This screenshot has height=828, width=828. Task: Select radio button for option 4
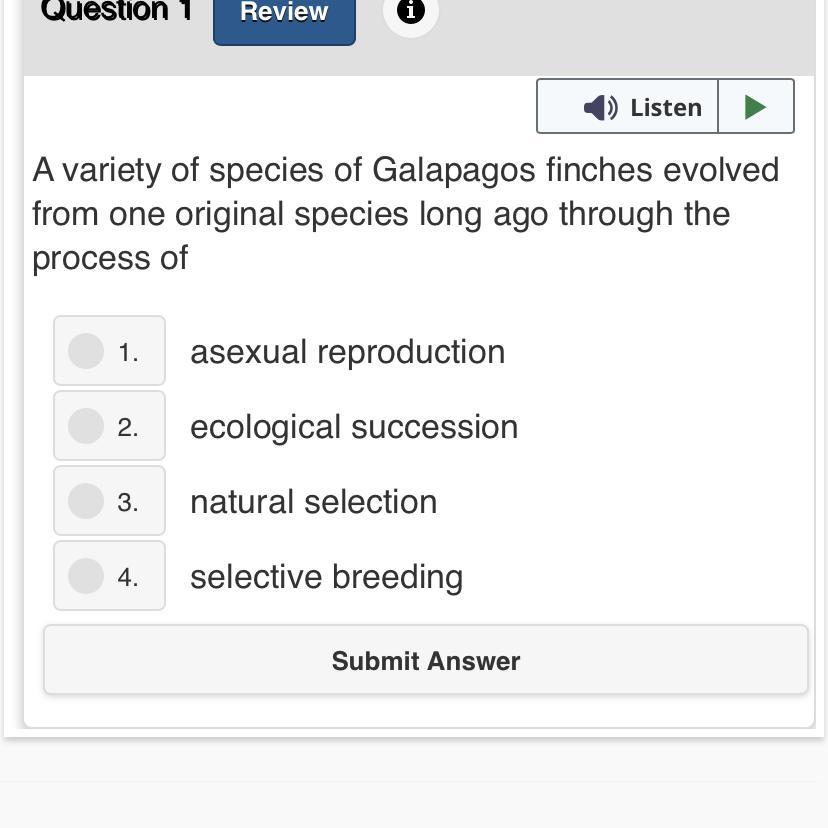click(x=86, y=576)
